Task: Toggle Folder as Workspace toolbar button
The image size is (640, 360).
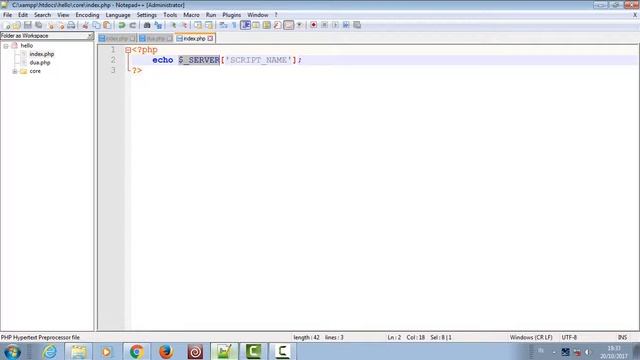Action: click(289, 25)
